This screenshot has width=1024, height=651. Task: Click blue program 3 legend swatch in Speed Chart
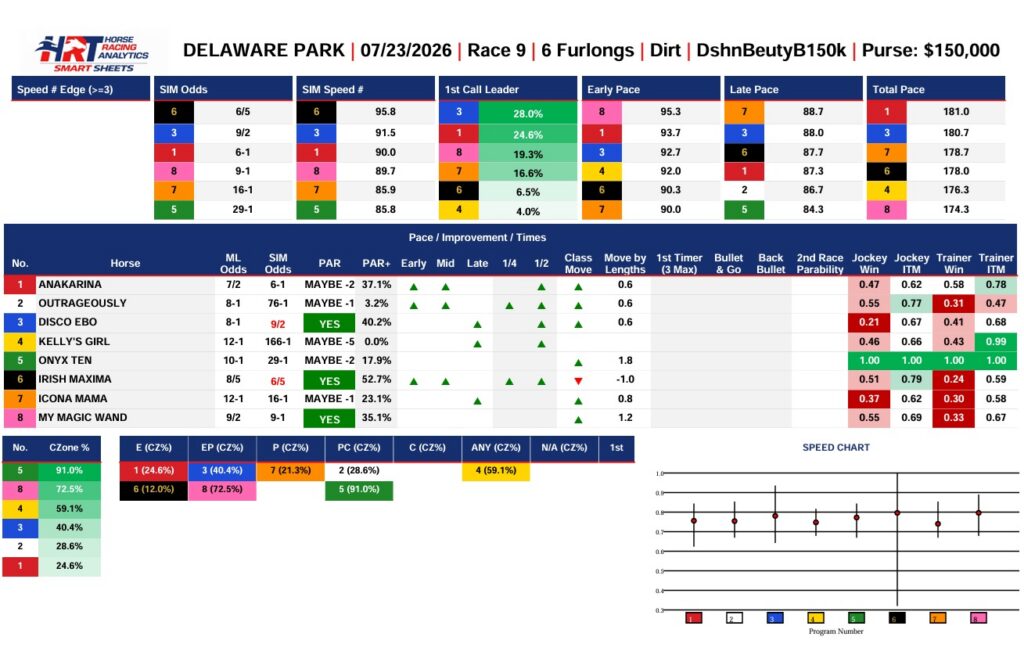775,618
